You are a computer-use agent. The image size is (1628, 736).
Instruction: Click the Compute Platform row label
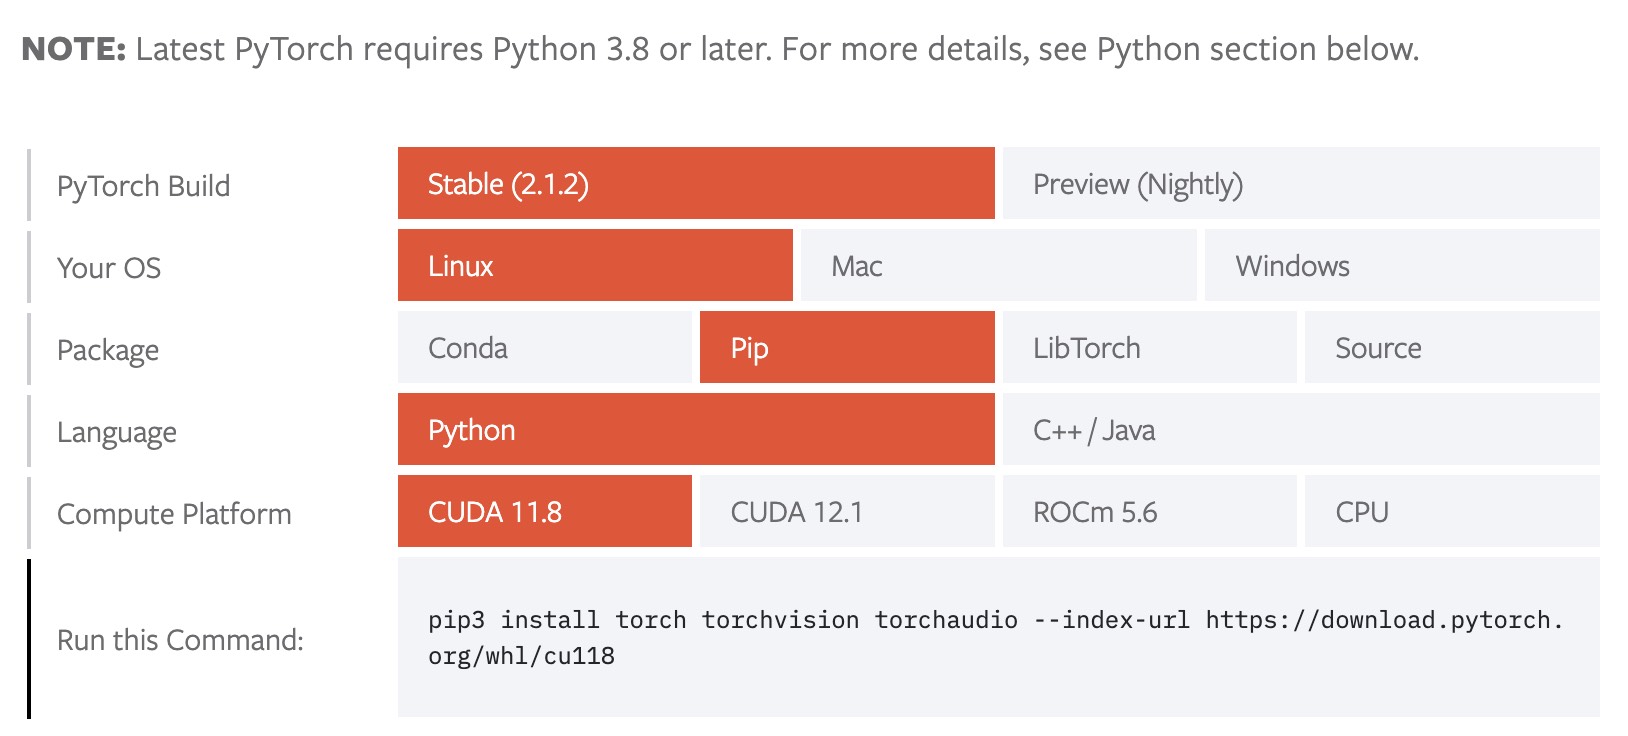point(174,514)
